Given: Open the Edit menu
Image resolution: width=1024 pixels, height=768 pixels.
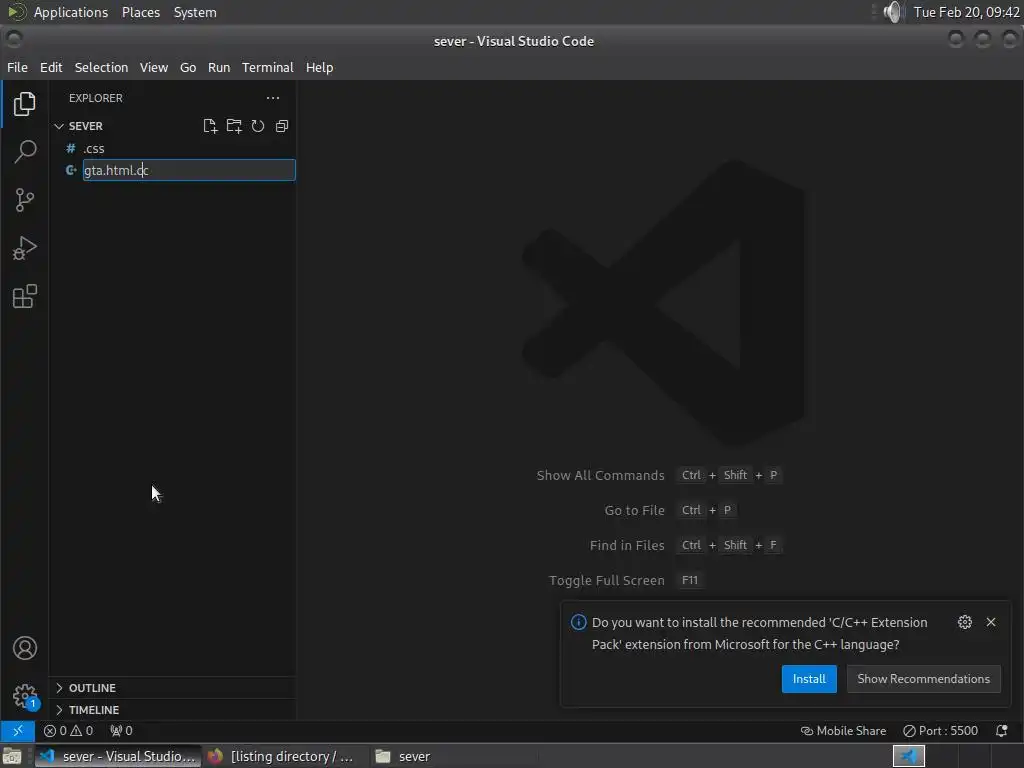Looking at the screenshot, I should [51, 67].
